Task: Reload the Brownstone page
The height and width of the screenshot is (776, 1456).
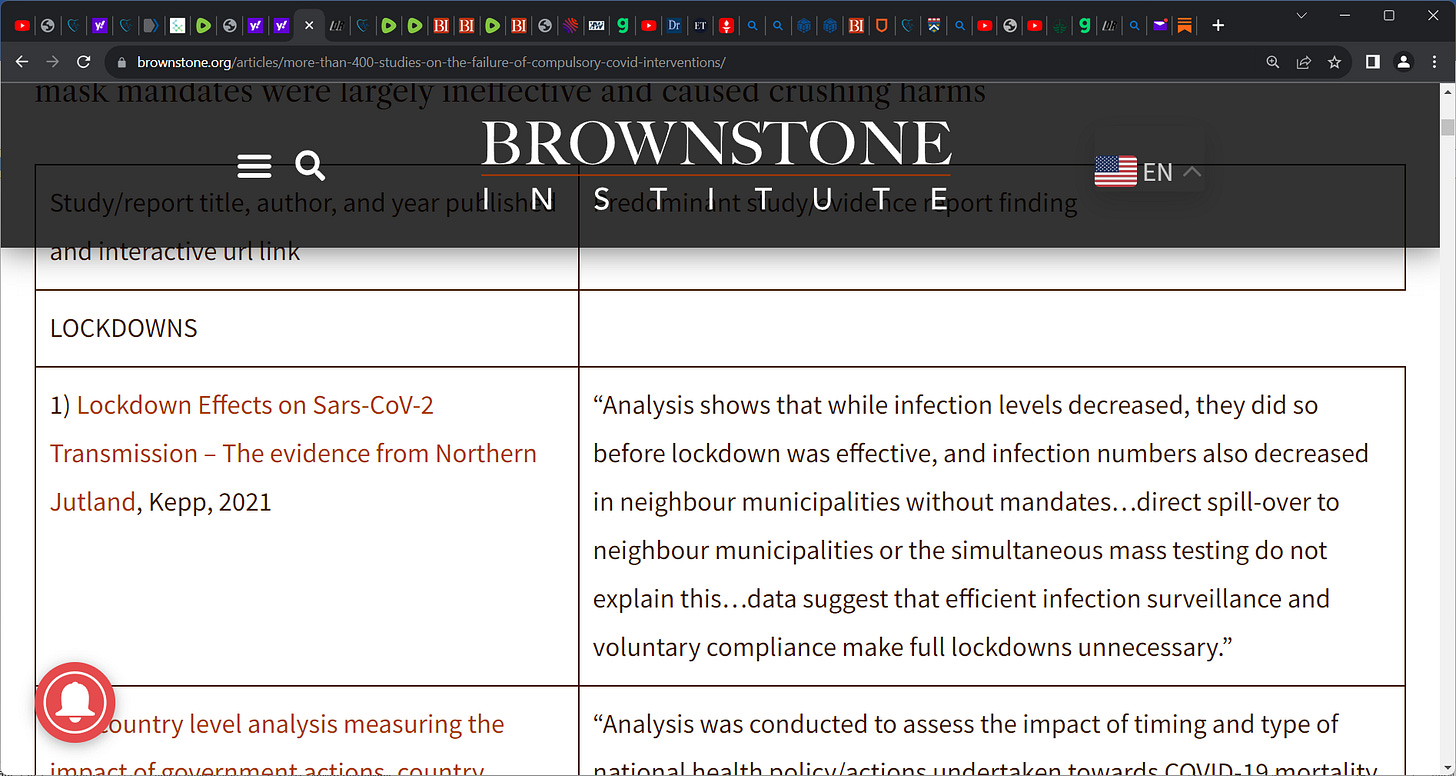Action: click(x=84, y=62)
